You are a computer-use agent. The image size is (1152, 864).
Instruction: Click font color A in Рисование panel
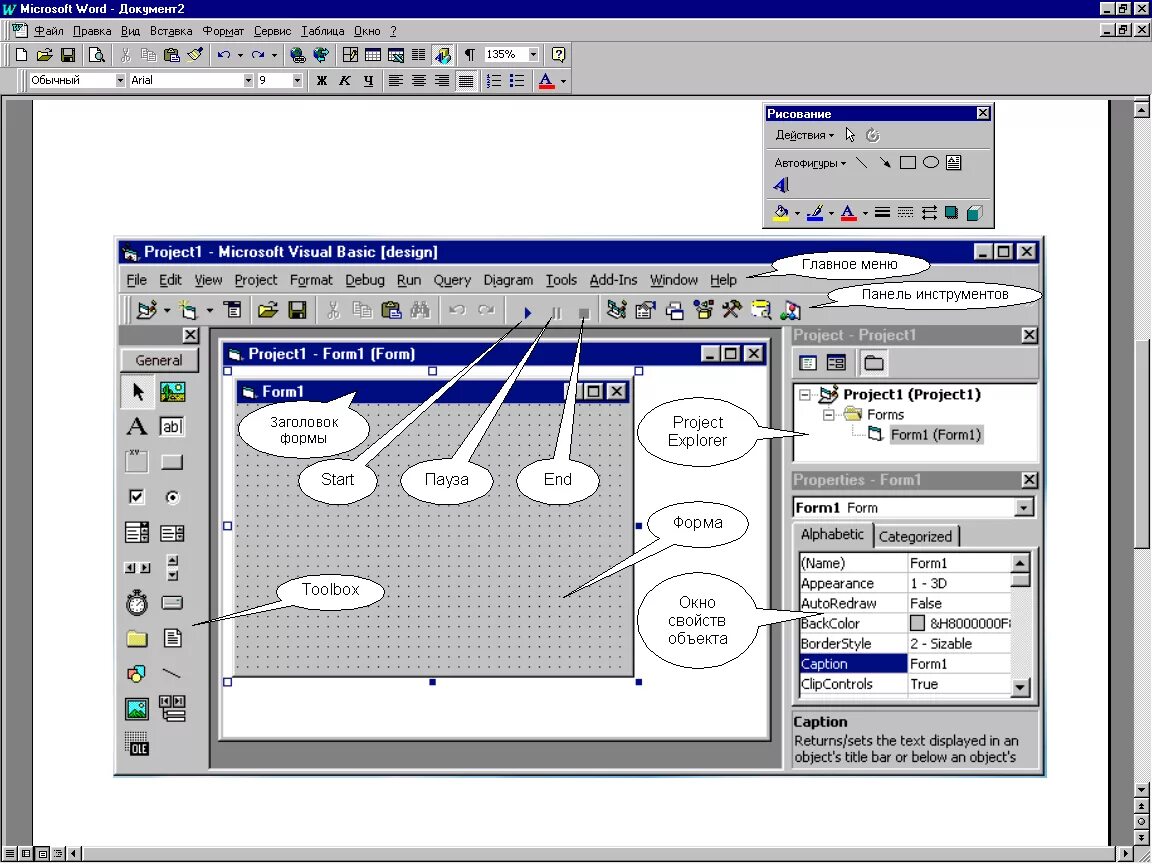[x=849, y=213]
